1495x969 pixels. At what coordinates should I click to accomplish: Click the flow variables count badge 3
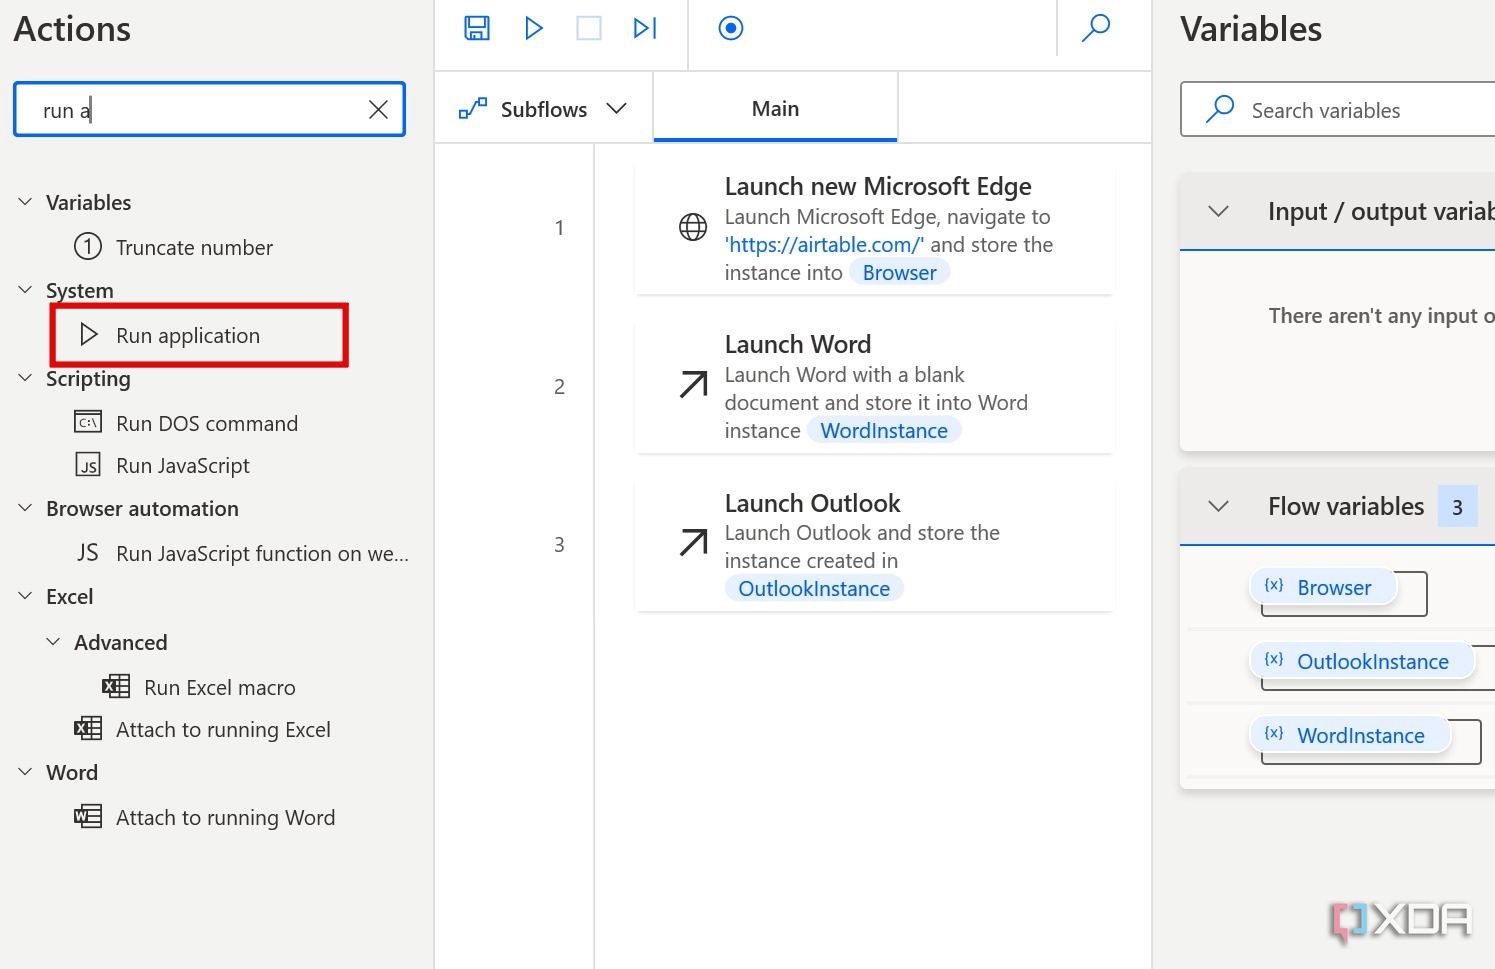[1457, 507]
